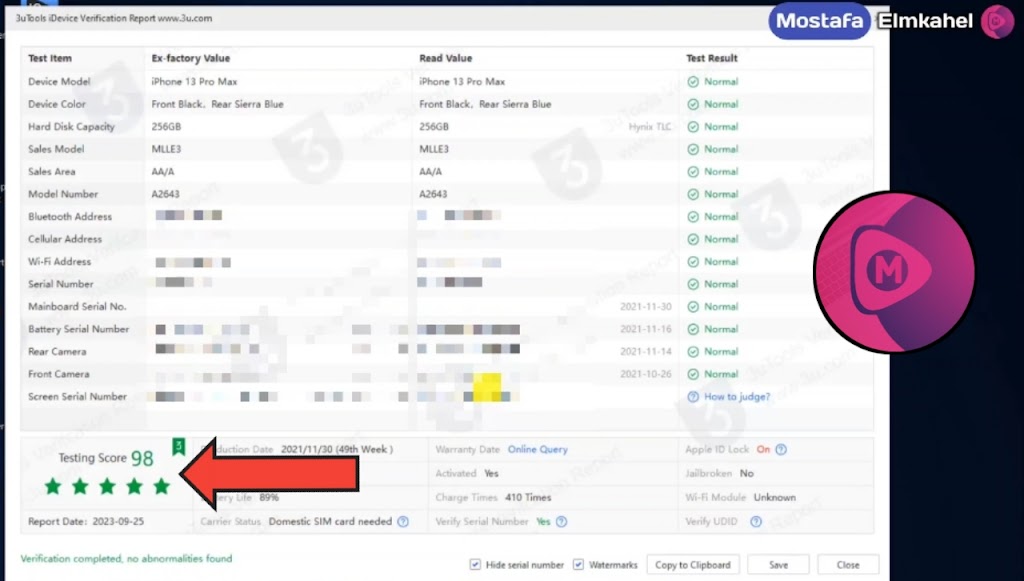Click the Apple ID Lock On value
Viewport: 1024px width, 581px height.
[763, 449]
